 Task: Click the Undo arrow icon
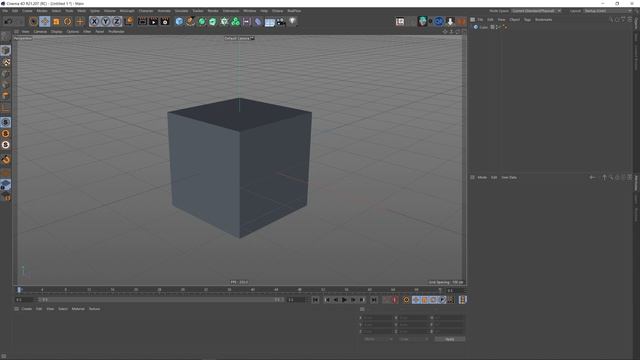coord(8,21)
